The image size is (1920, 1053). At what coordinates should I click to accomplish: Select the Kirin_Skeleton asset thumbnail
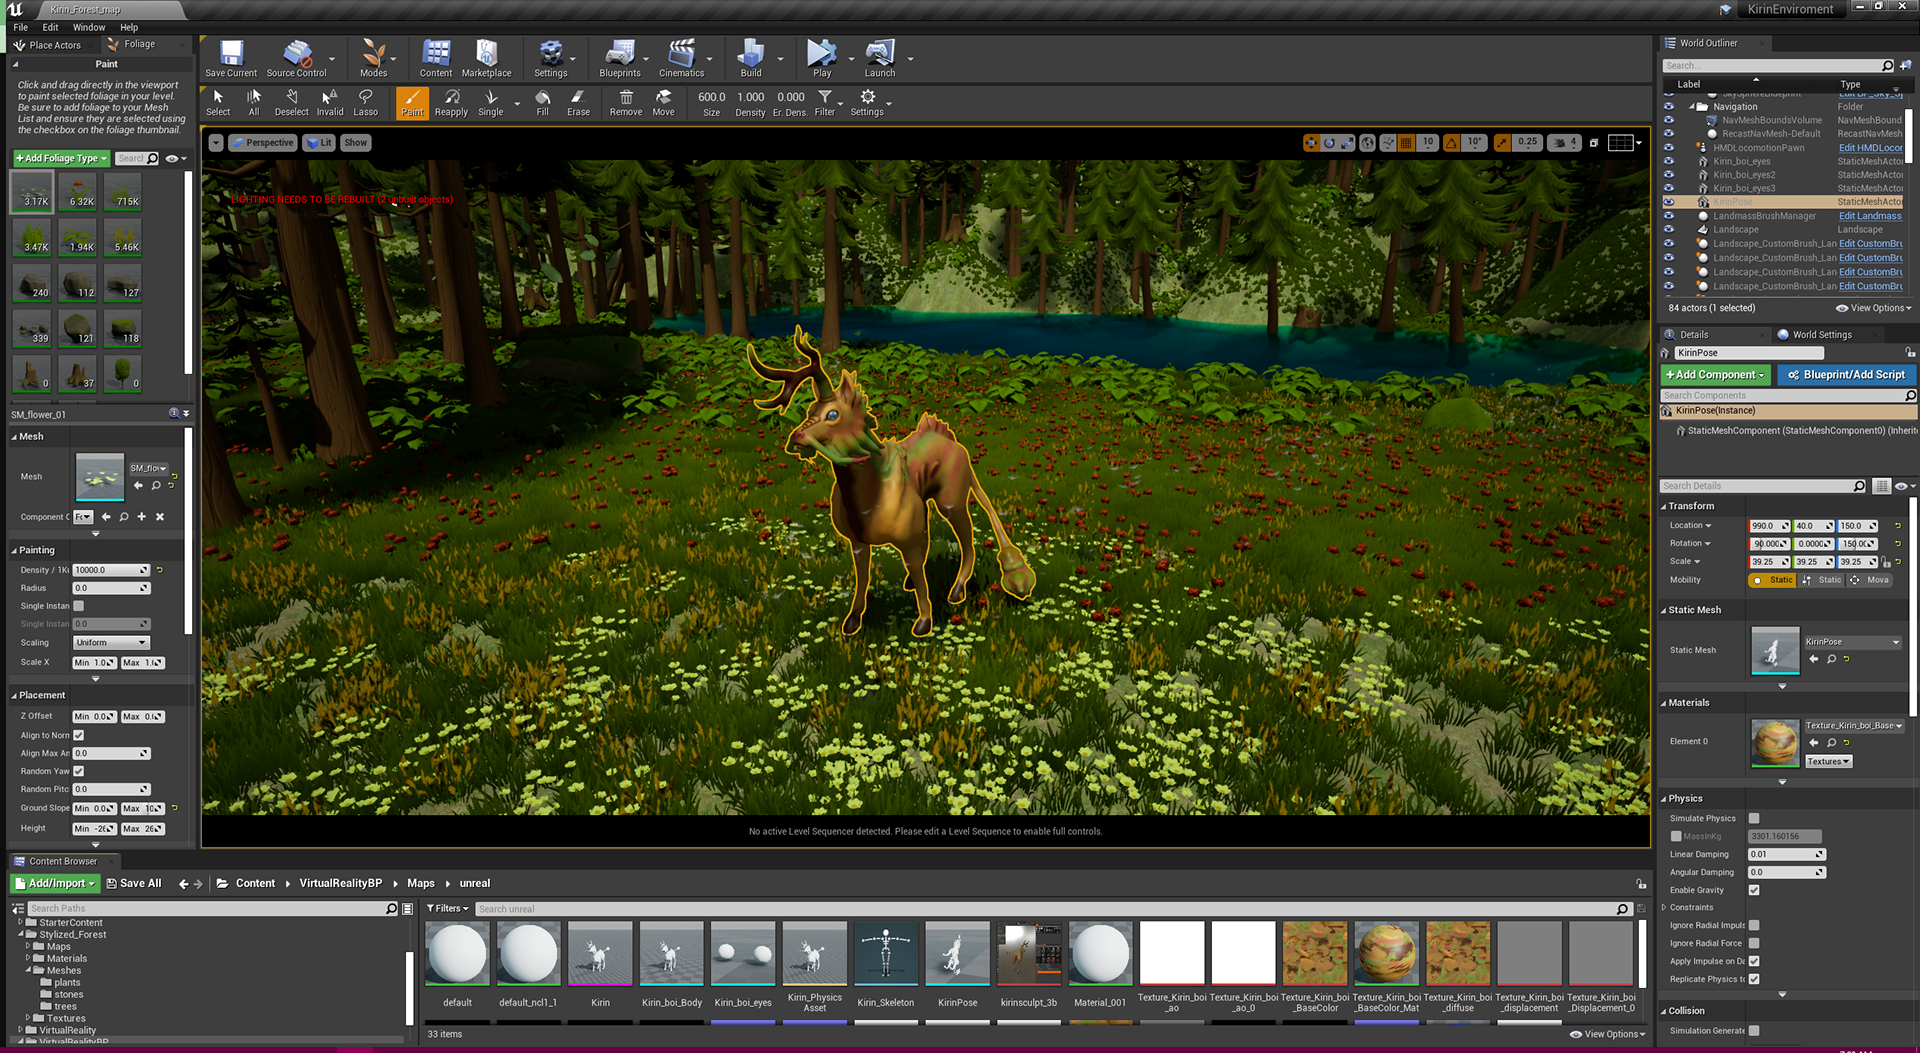coord(885,953)
